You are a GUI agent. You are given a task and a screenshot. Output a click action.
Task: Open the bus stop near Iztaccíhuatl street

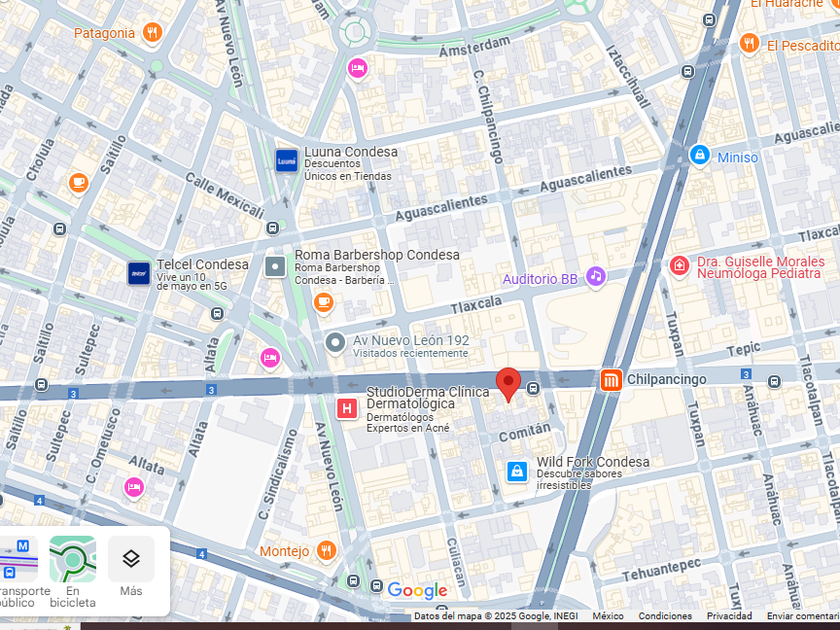coord(688,71)
